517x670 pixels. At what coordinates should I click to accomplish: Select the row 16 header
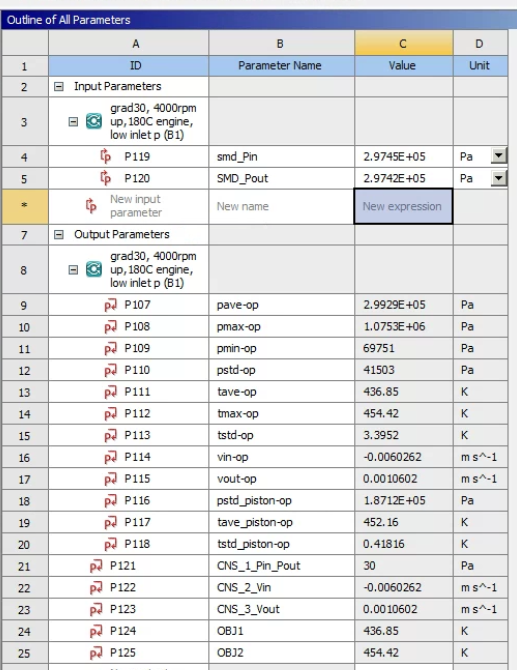coord(25,458)
